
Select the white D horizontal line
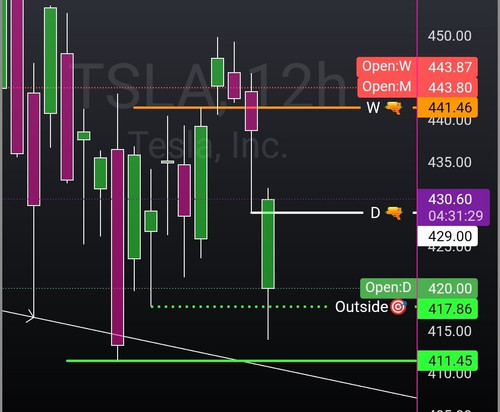point(307,212)
